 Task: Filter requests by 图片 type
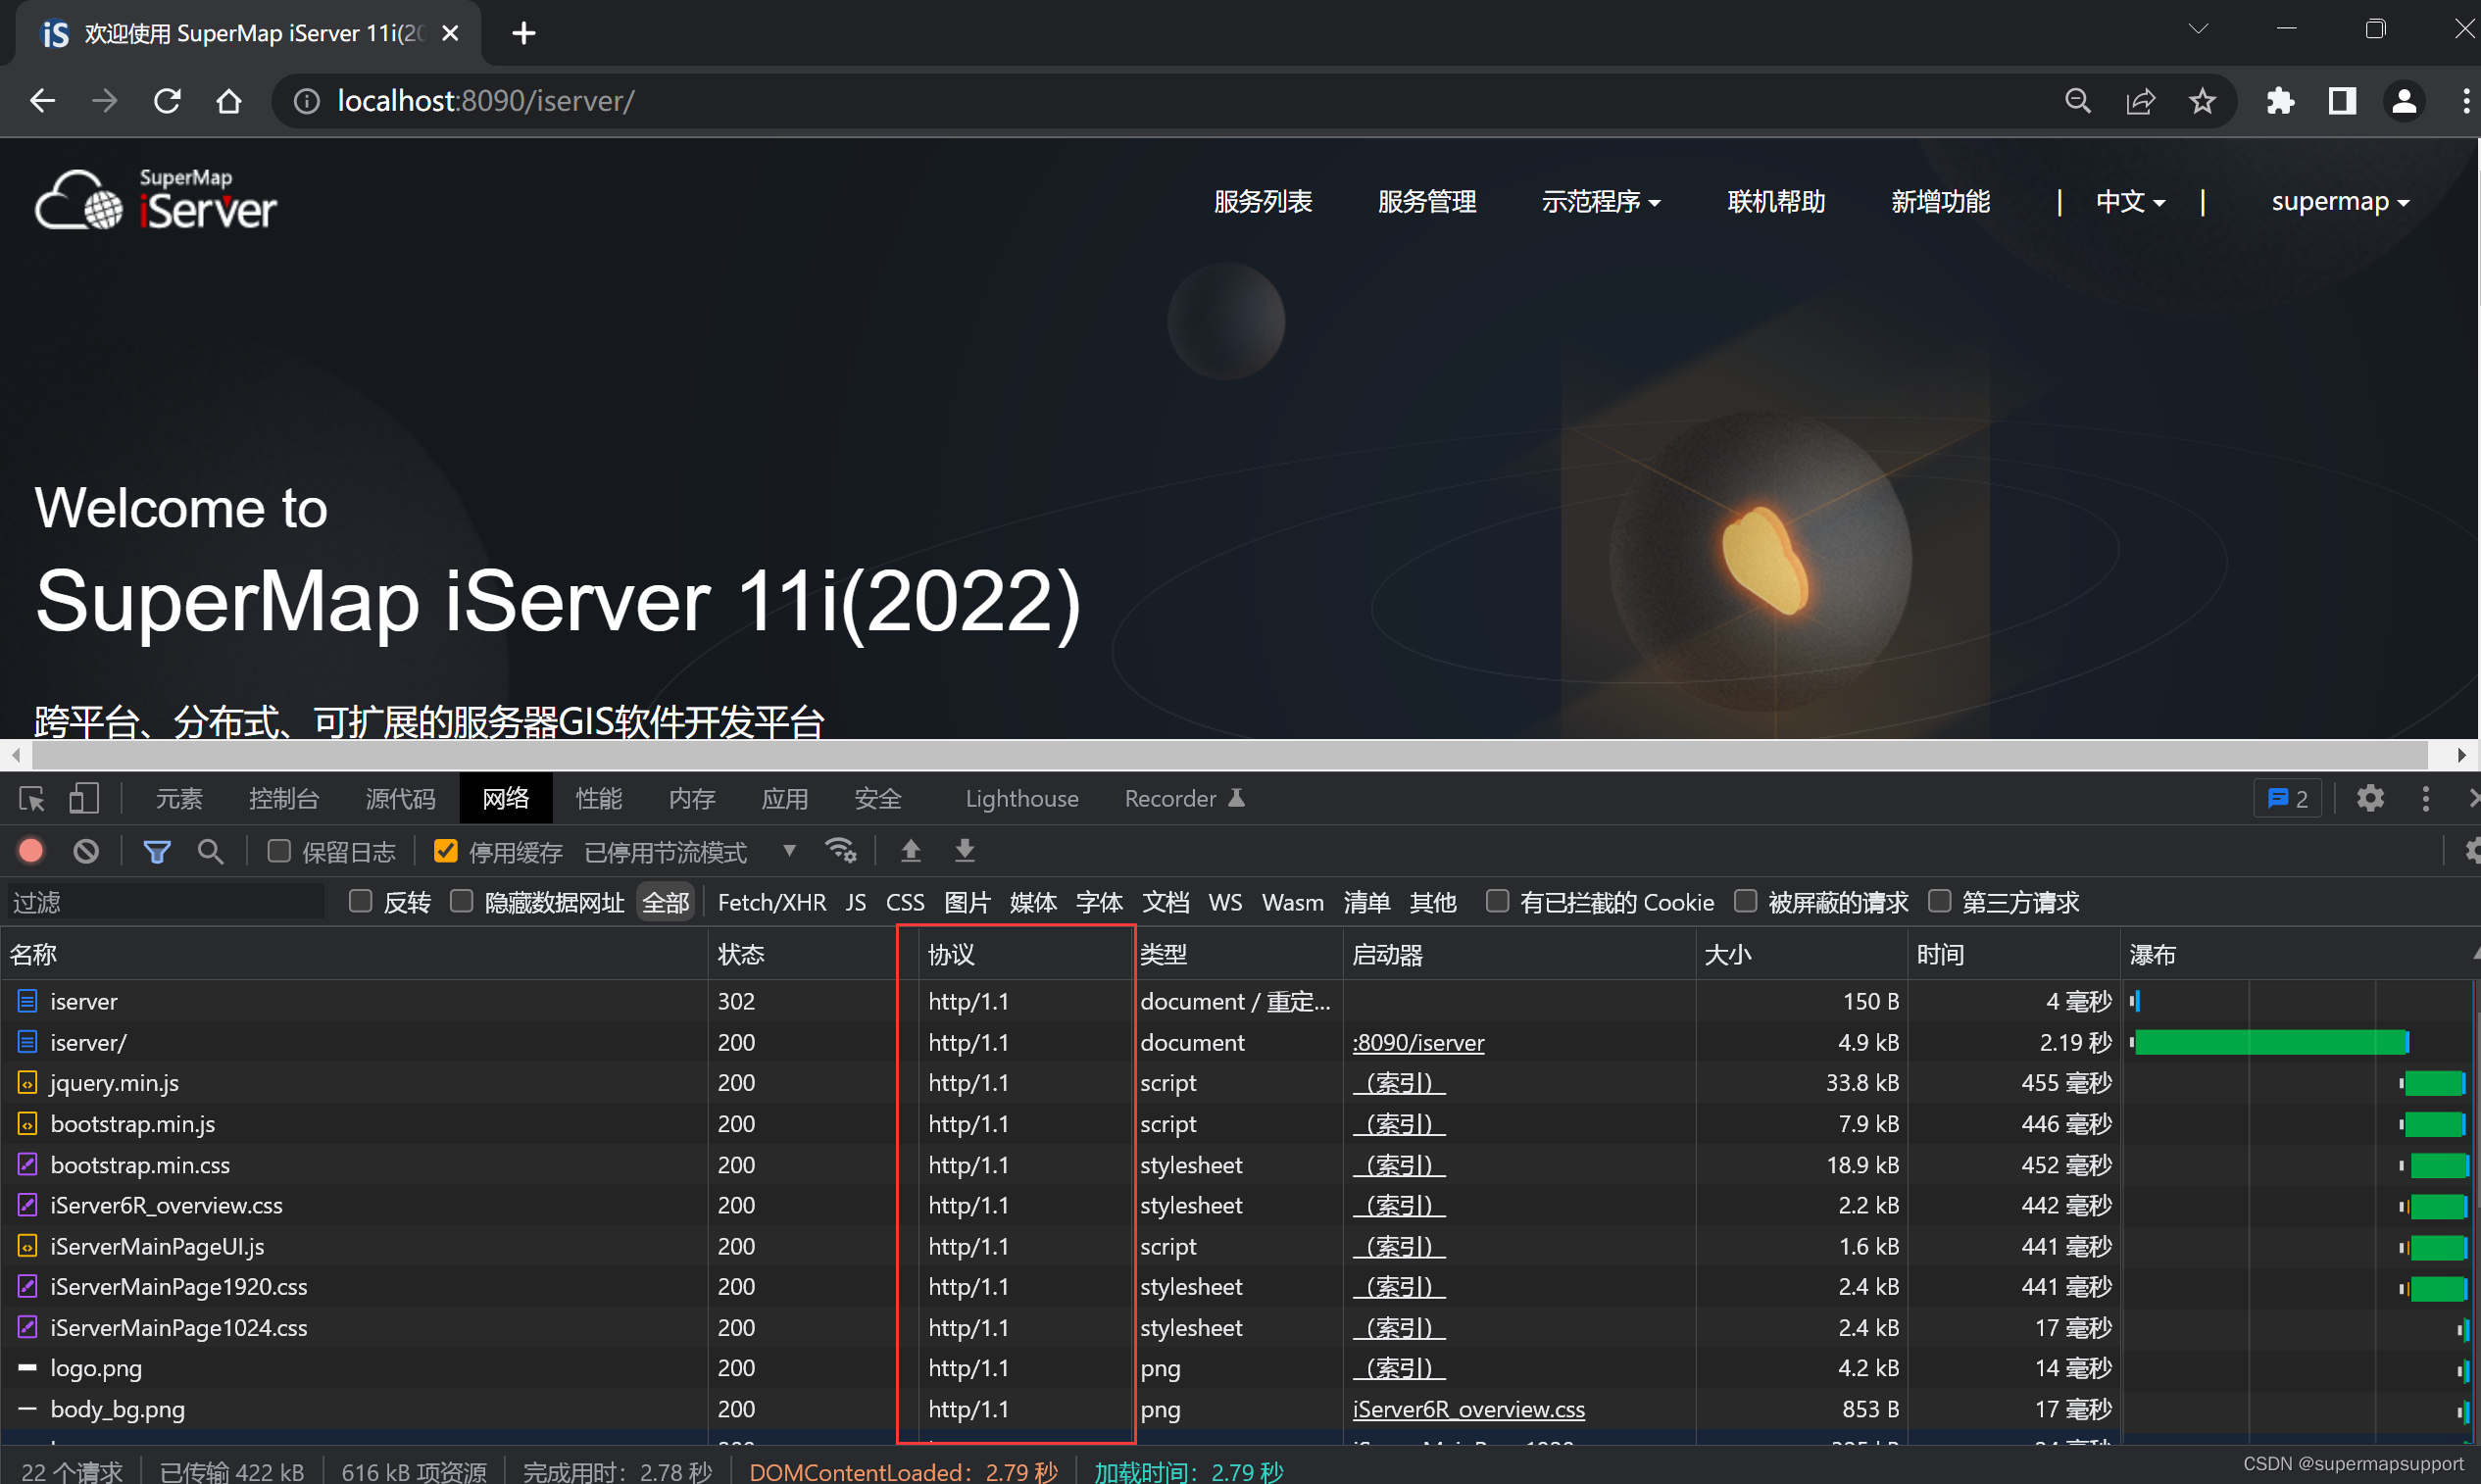[x=967, y=902]
